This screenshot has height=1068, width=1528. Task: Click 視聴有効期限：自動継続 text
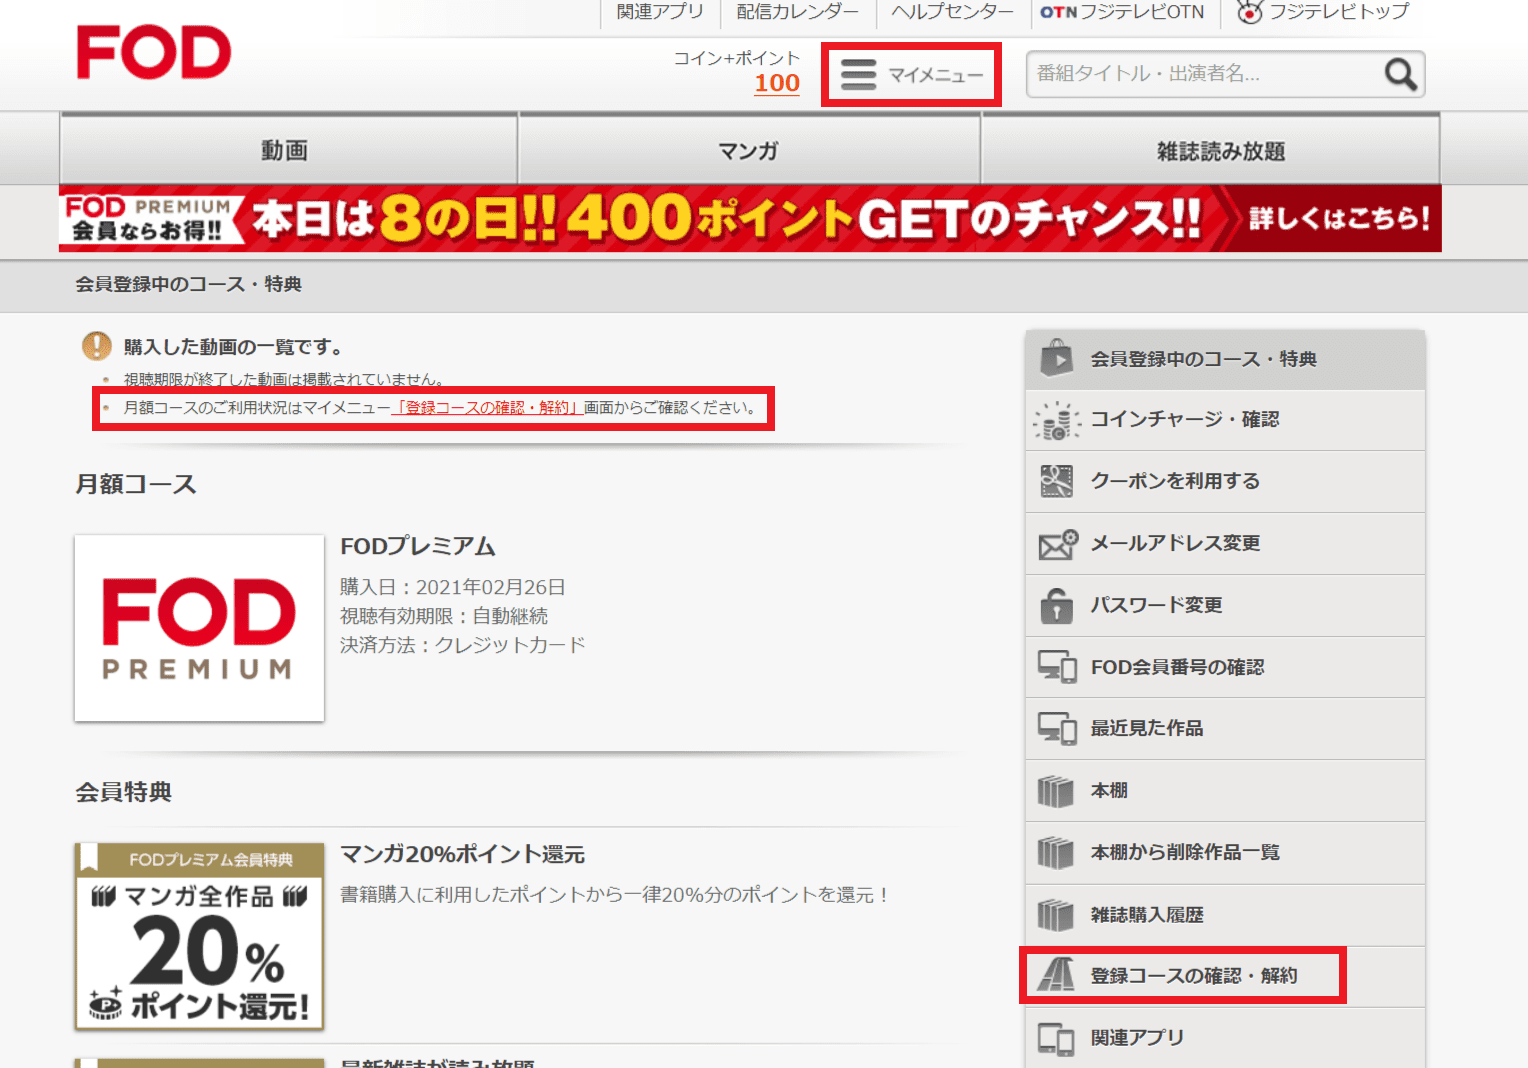(444, 616)
